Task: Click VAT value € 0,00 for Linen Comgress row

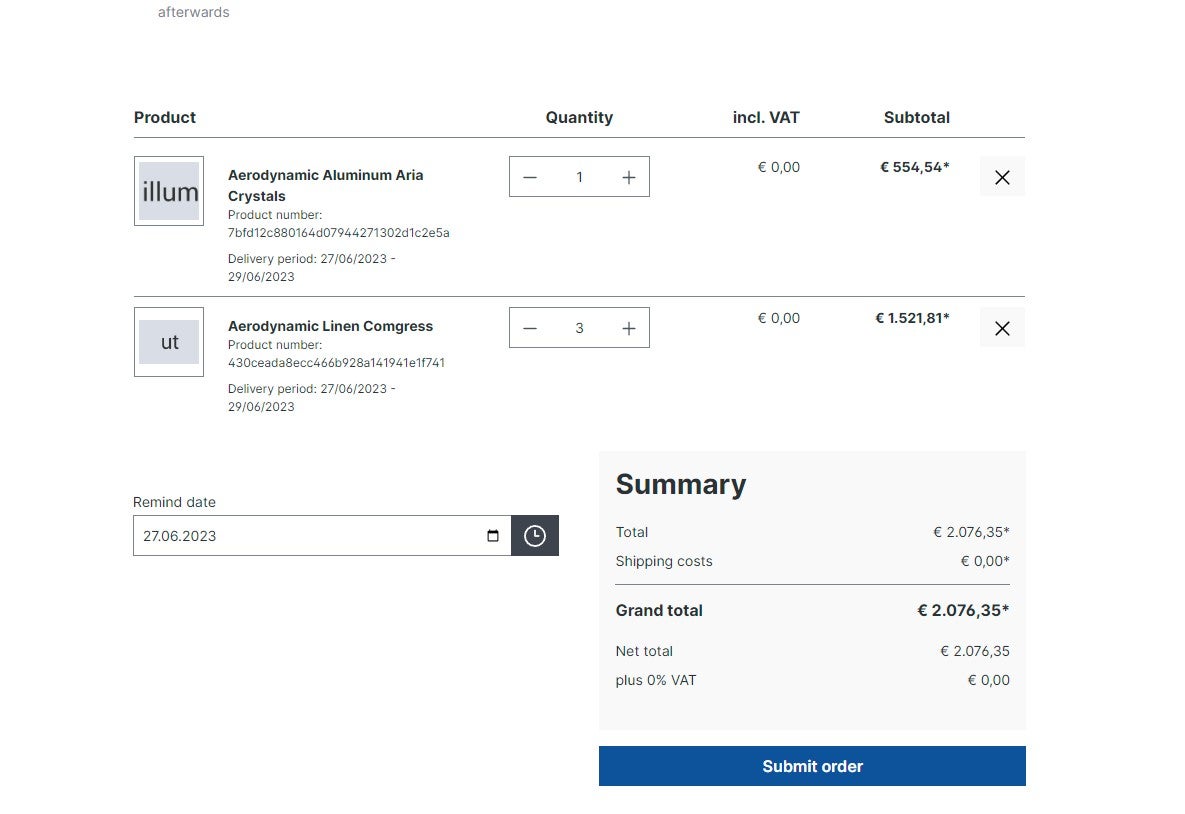Action: (x=778, y=318)
